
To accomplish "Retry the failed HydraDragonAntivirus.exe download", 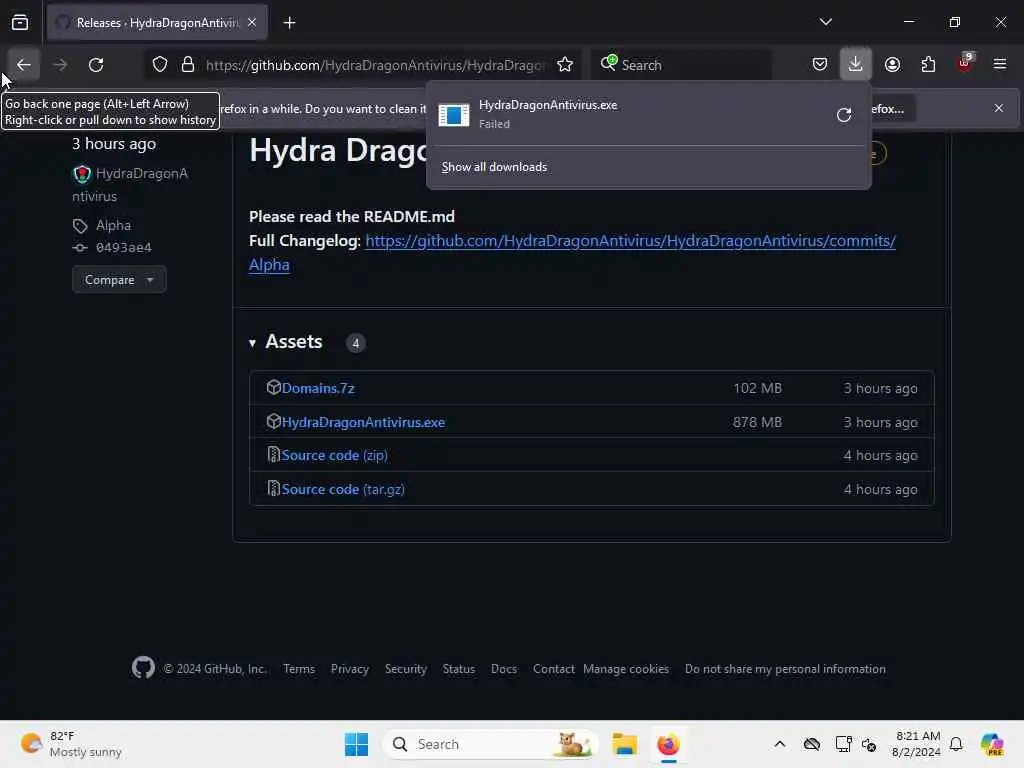I will [844, 115].
